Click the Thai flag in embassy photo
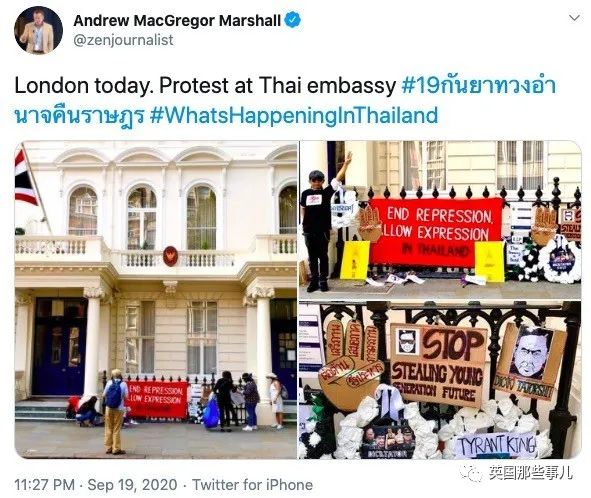 point(25,178)
